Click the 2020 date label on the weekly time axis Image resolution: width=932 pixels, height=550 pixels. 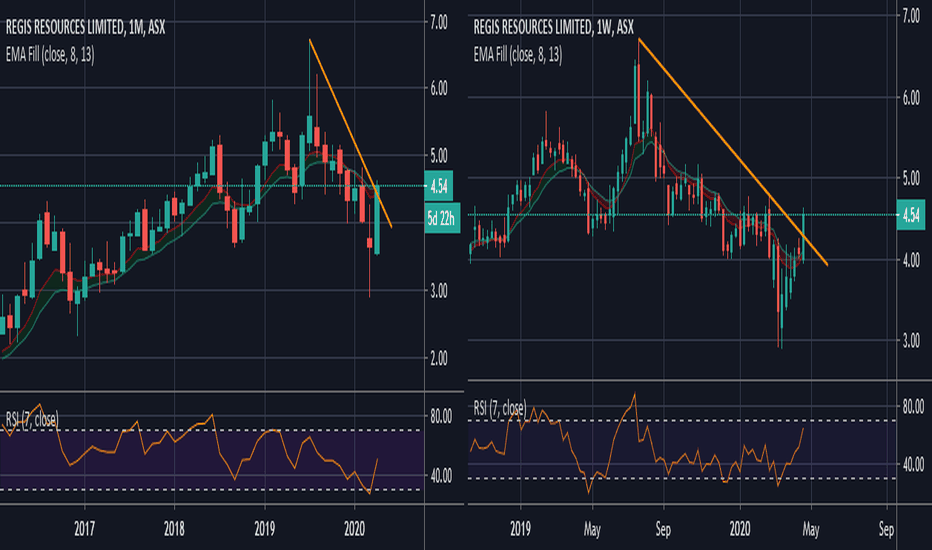(x=740, y=529)
